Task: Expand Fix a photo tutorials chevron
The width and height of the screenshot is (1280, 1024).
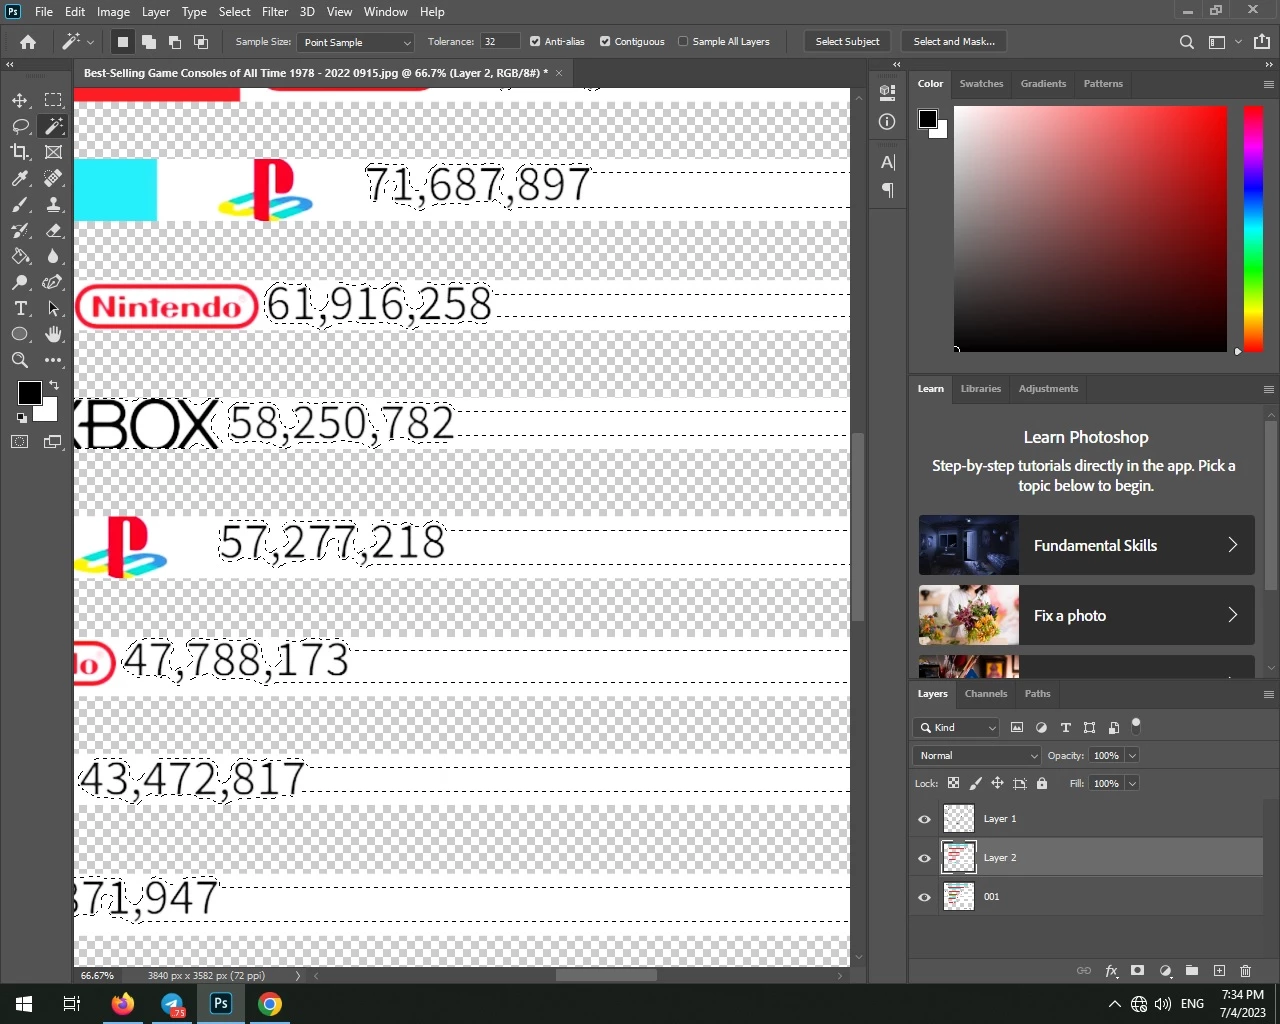Action: [x=1233, y=615]
